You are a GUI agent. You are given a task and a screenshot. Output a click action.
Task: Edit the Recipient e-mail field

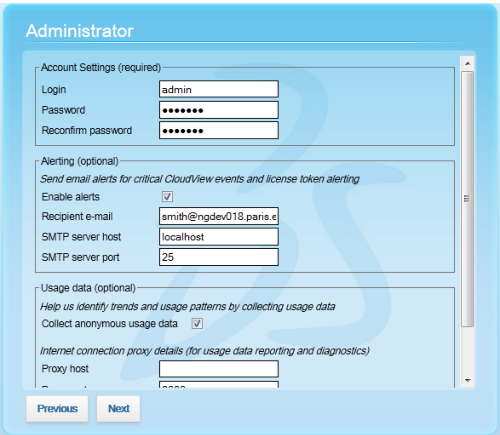(219, 216)
